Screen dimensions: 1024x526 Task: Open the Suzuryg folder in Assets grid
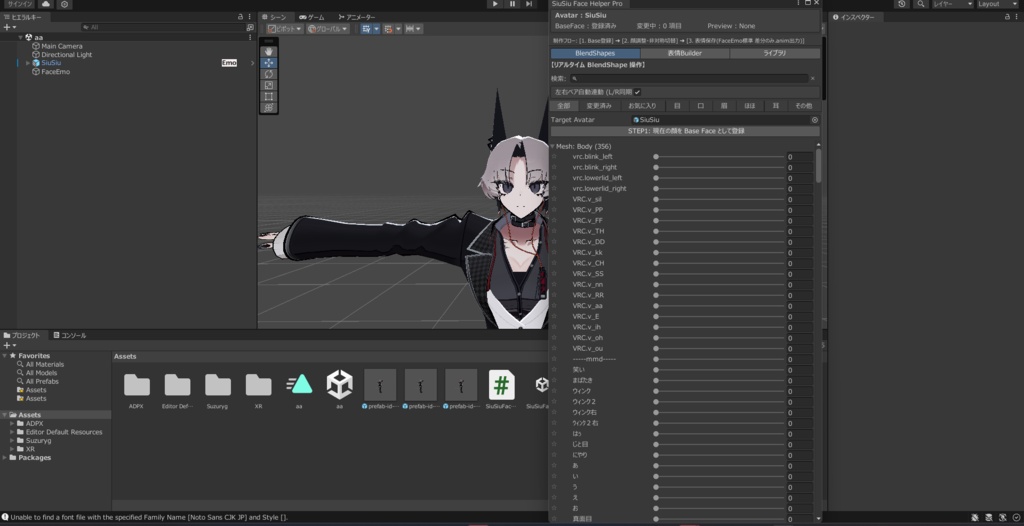[217, 385]
